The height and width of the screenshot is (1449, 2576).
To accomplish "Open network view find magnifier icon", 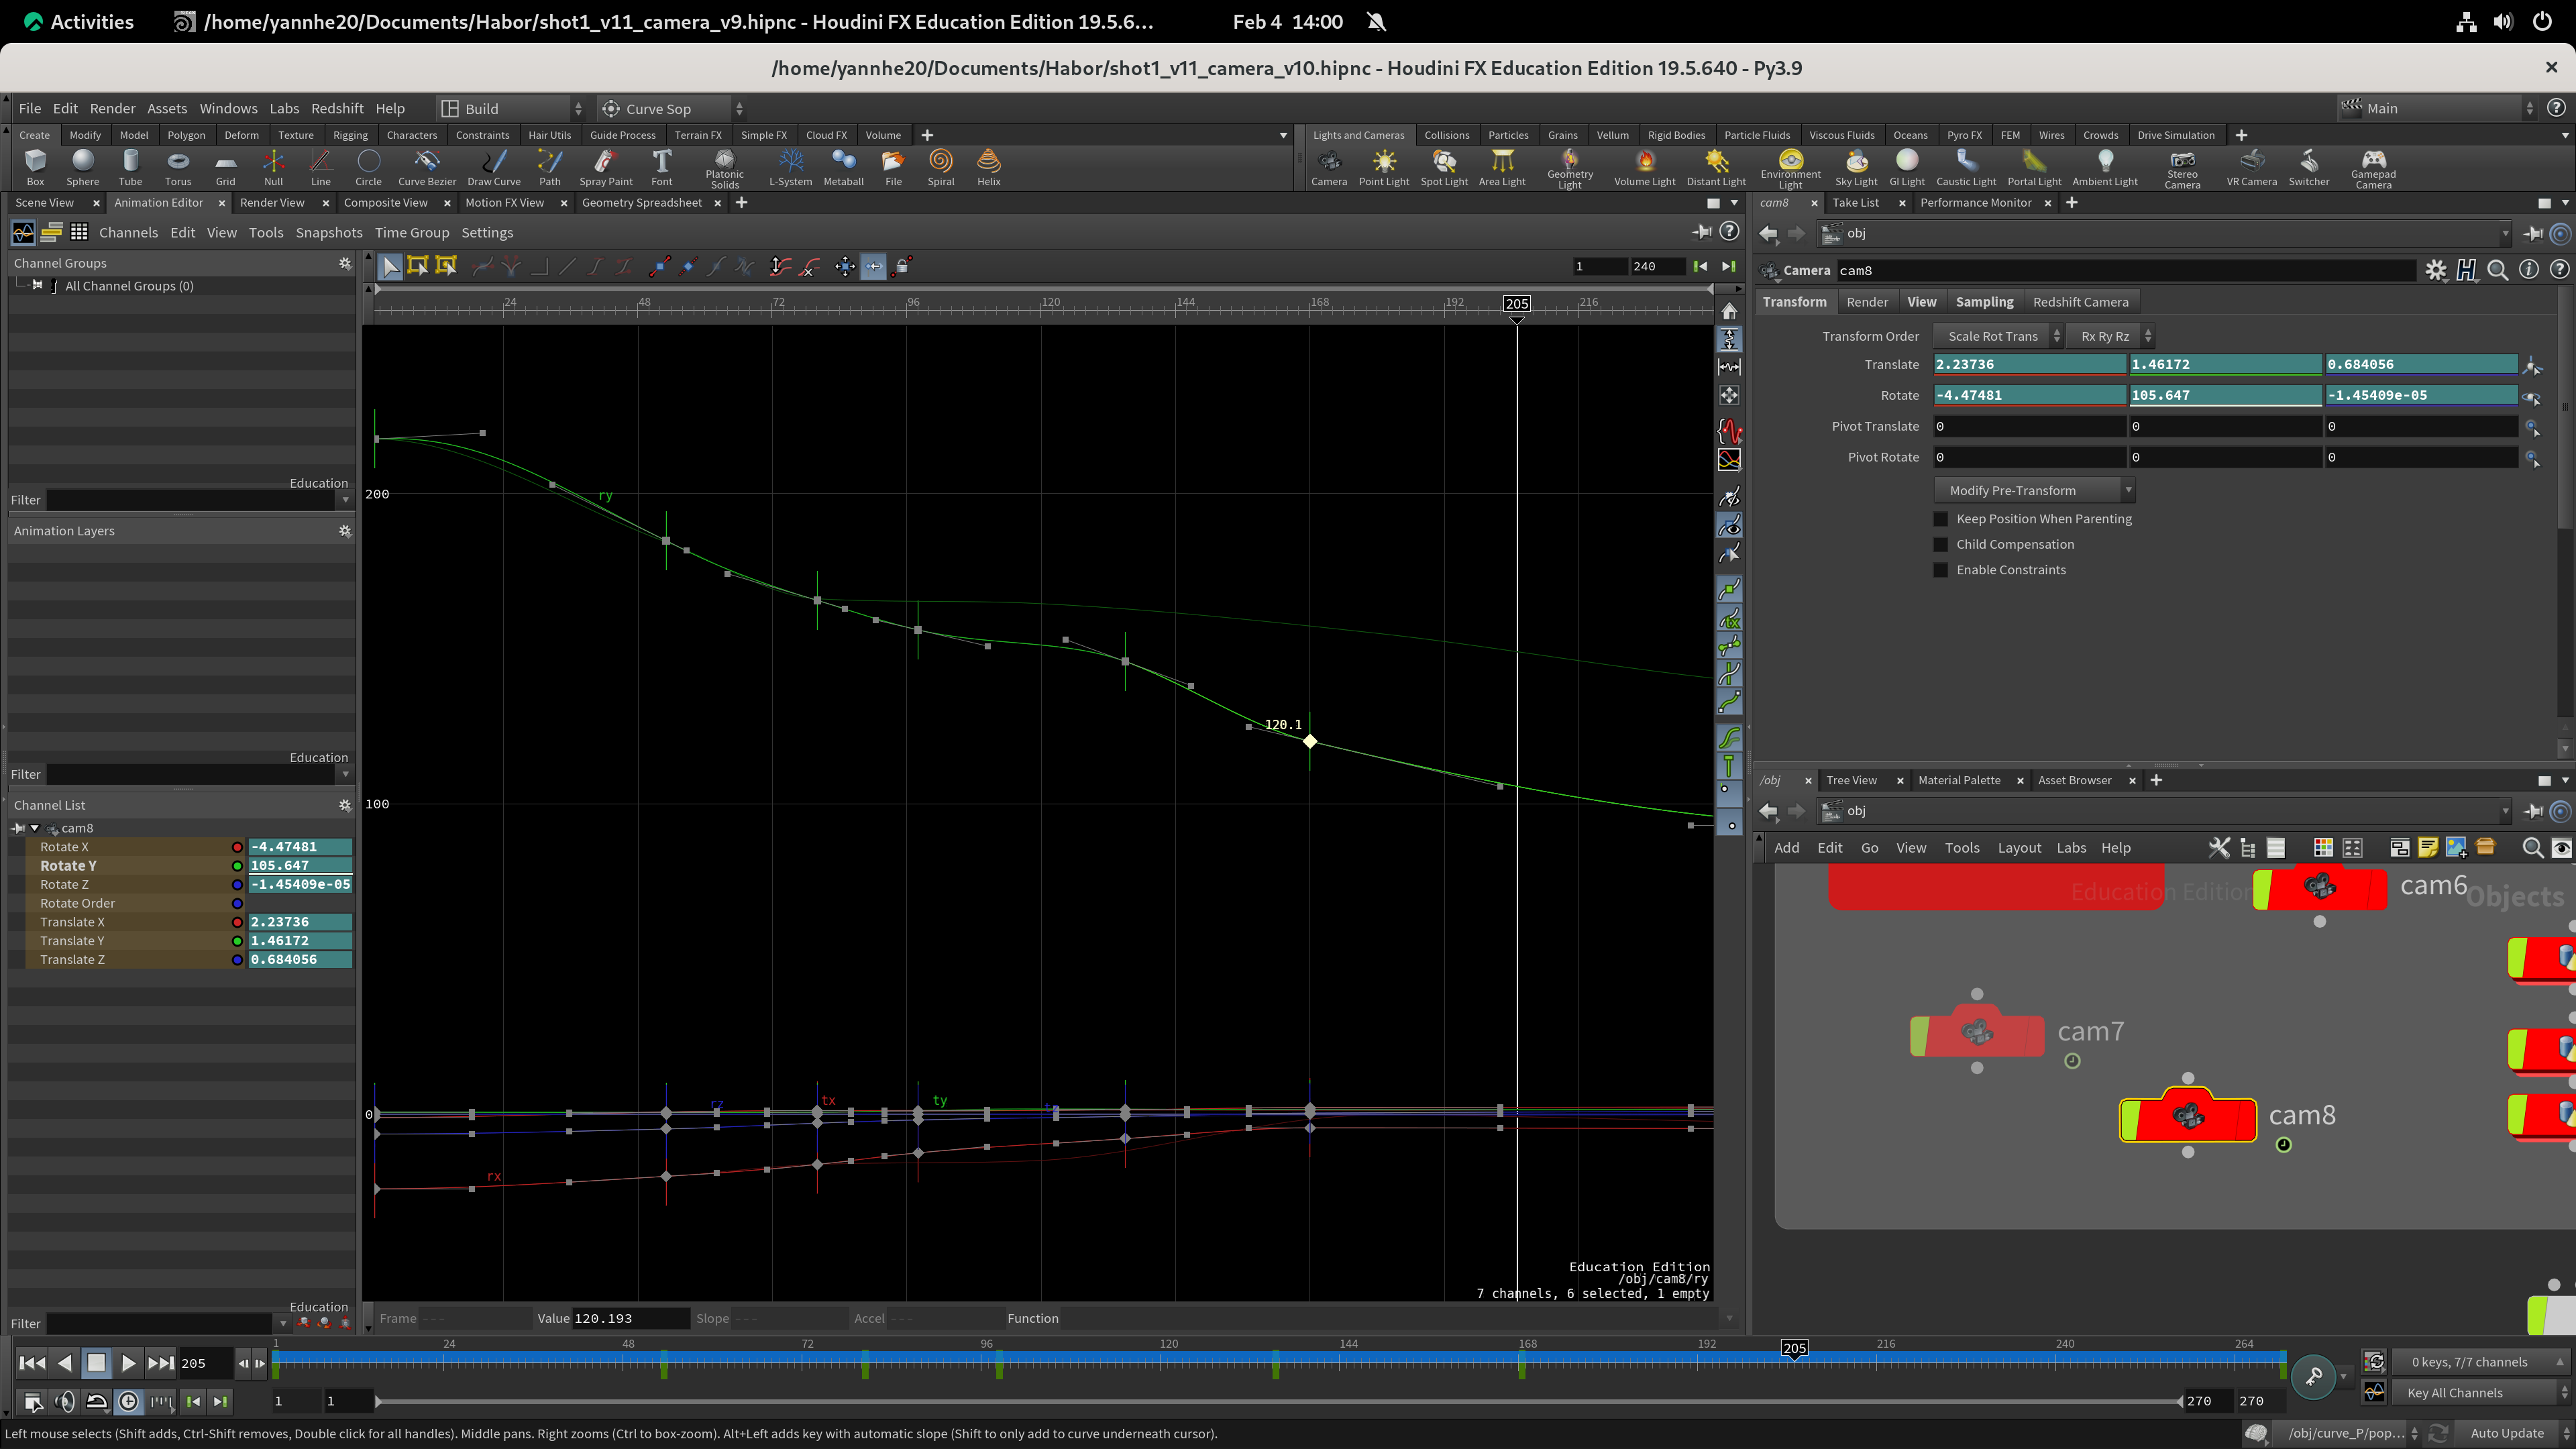I will (x=2532, y=848).
